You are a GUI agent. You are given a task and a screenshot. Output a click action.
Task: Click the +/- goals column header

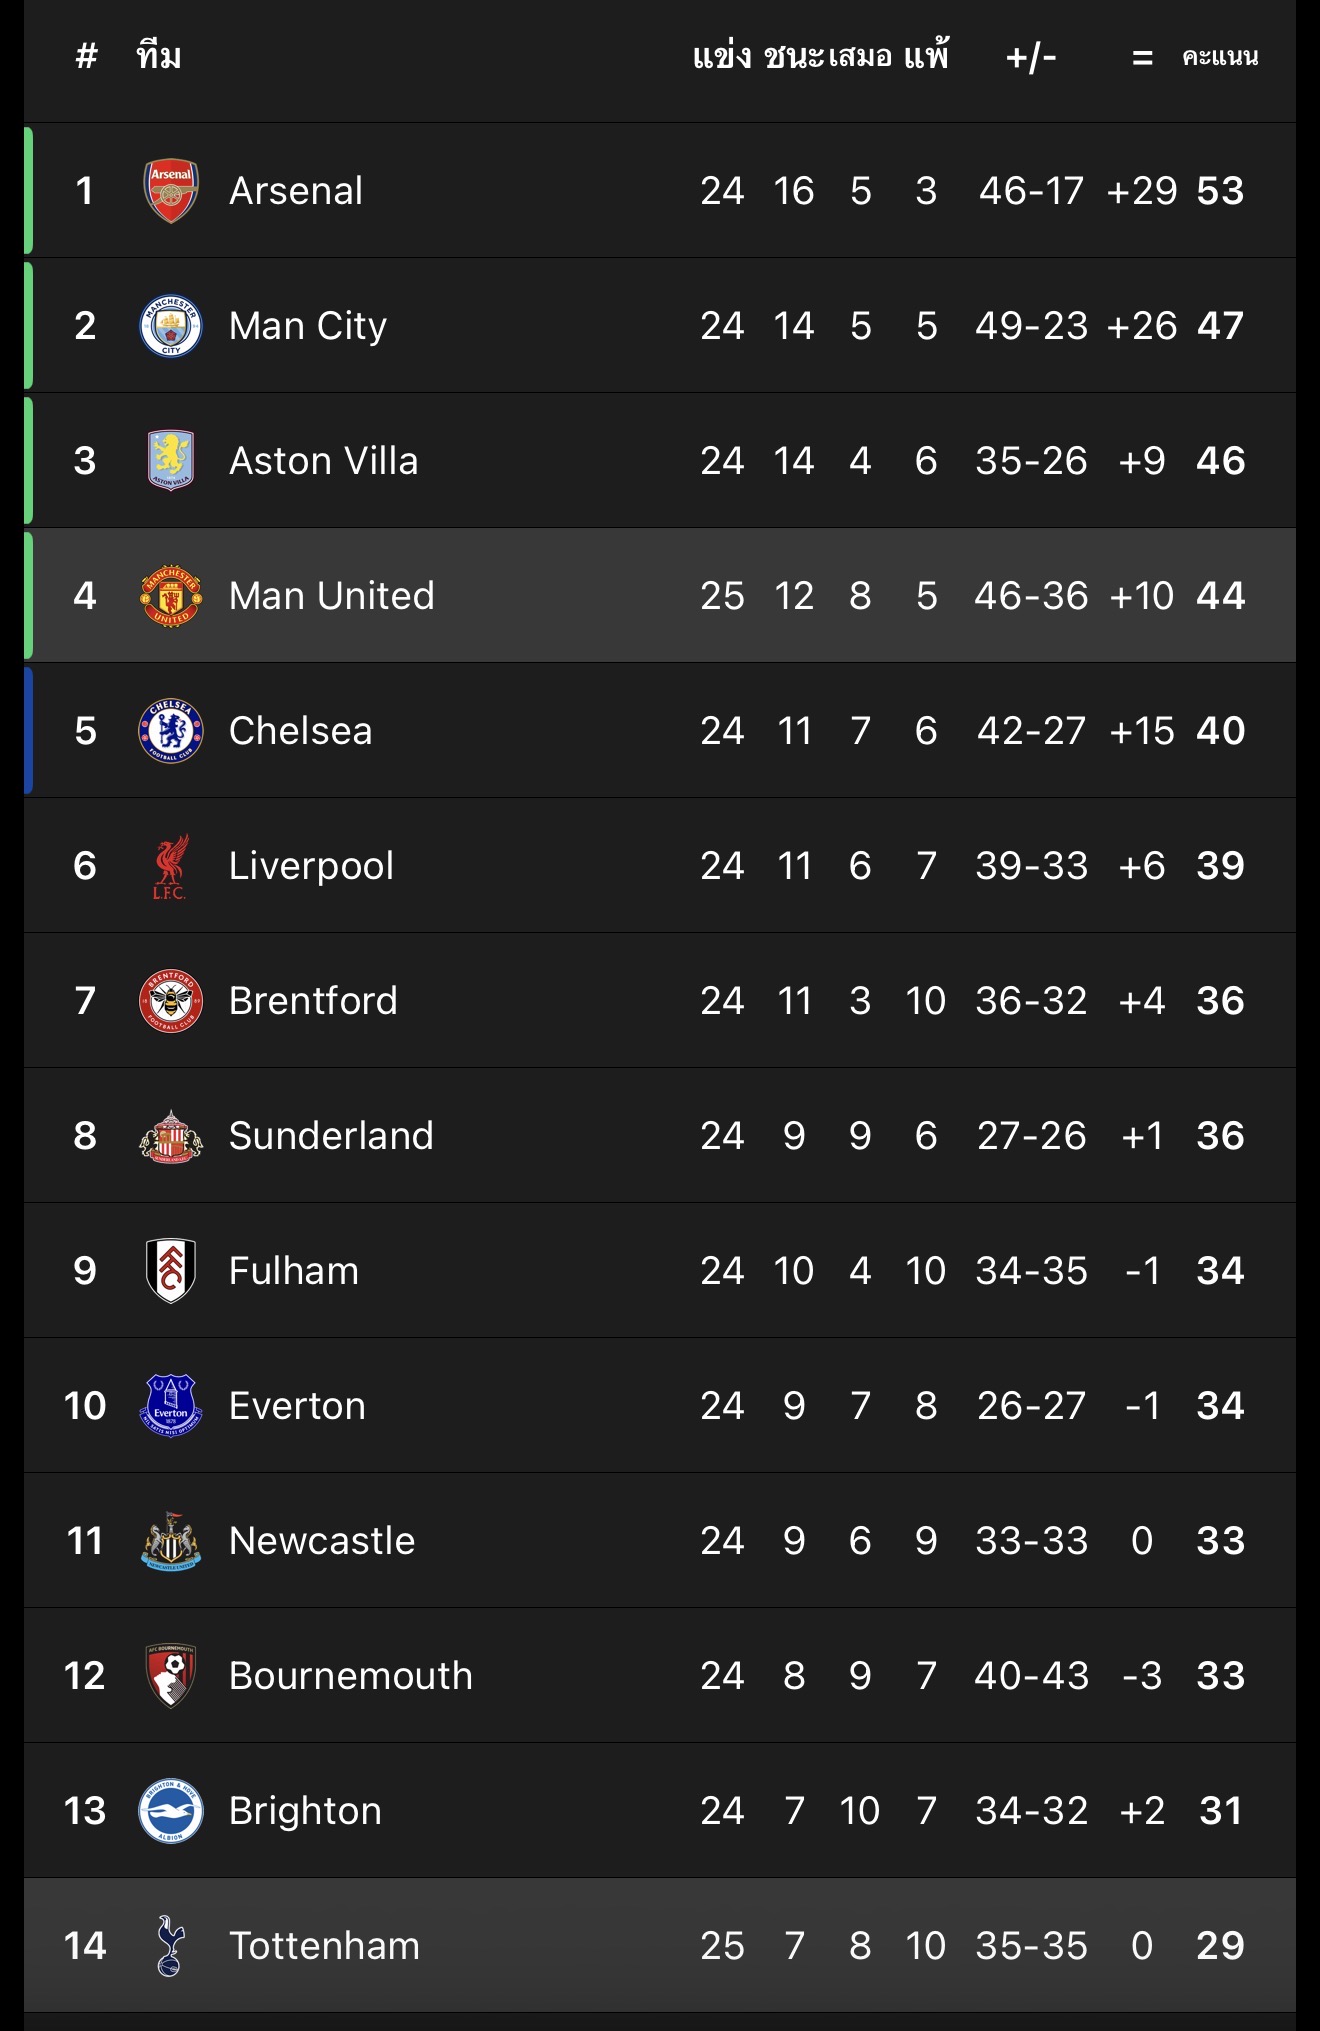point(1031,57)
